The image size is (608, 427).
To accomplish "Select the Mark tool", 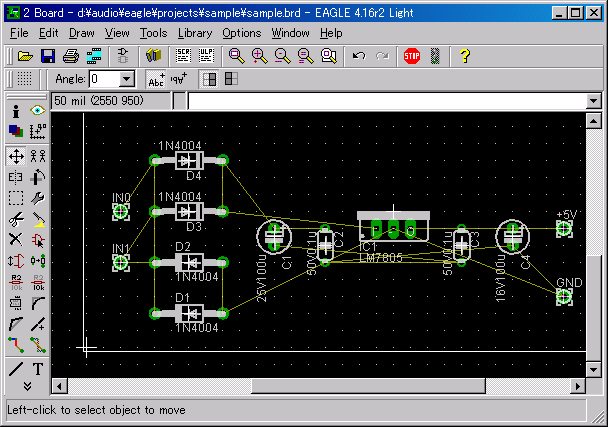I will [38, 131].
